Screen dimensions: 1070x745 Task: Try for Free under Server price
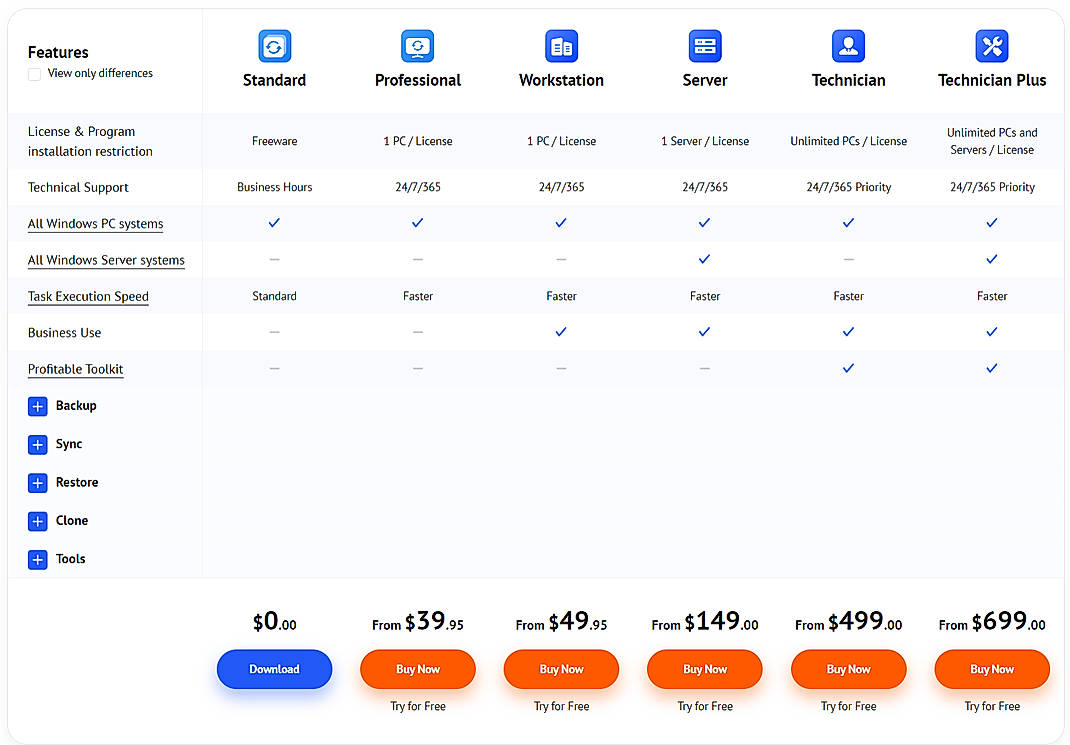click(705, 706)
